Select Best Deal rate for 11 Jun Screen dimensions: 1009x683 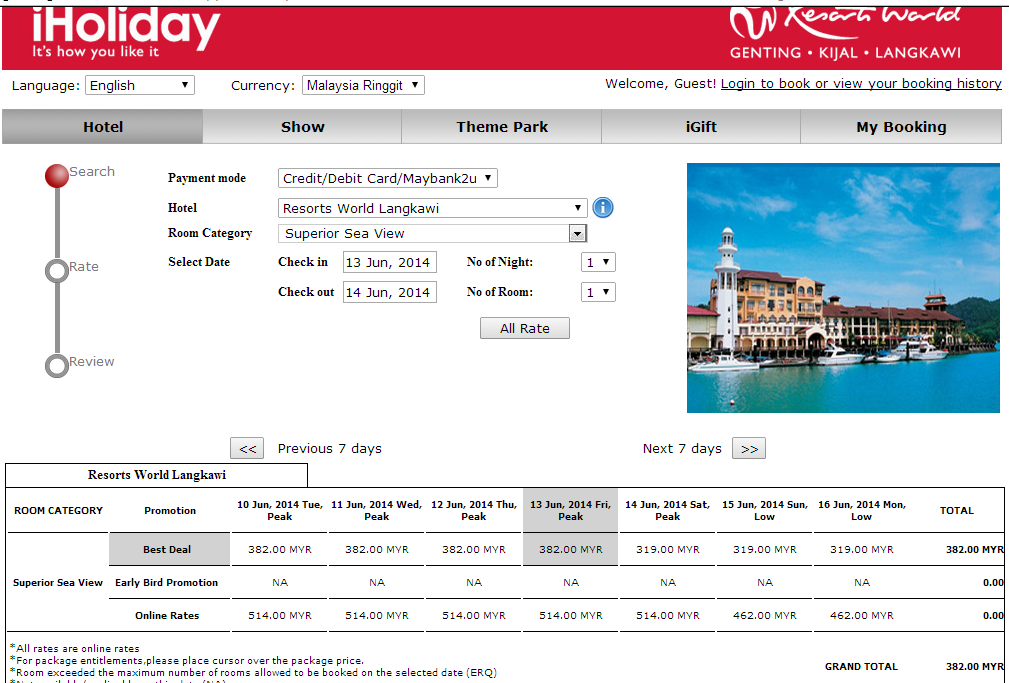tap(376, 549)
